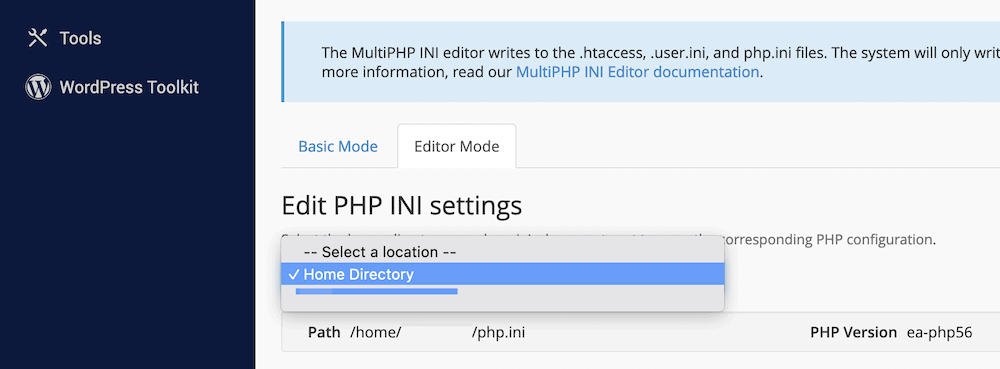
Task: Select the Home Directory option in the dropdown
Action: 503,275
